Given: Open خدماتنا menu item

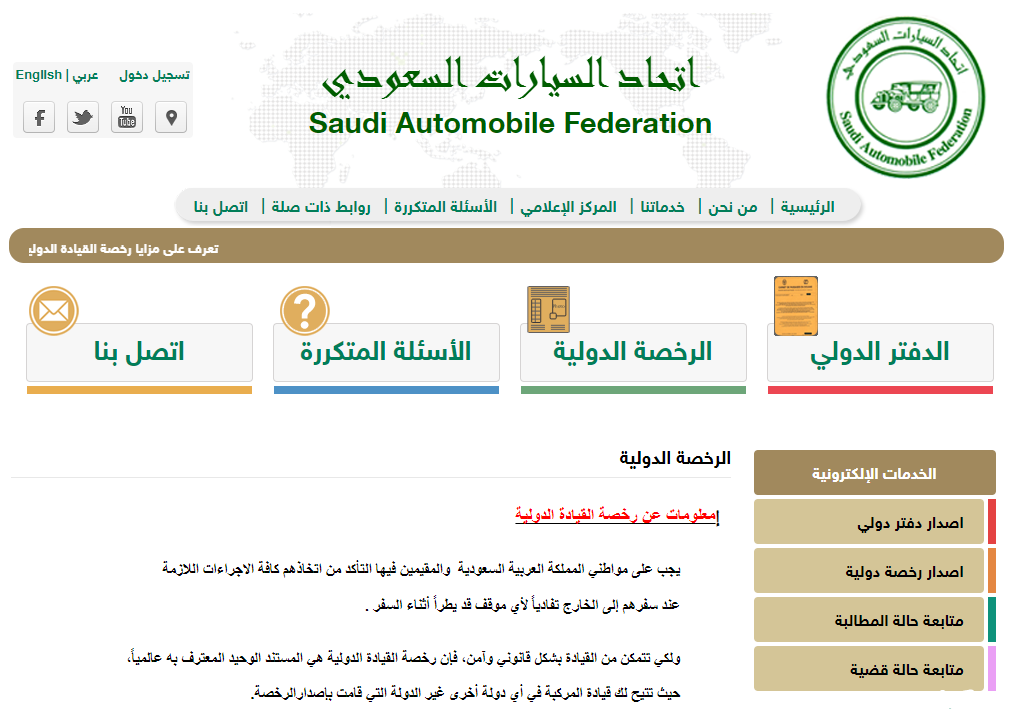Looking at the screenshot, I should 662,206.
